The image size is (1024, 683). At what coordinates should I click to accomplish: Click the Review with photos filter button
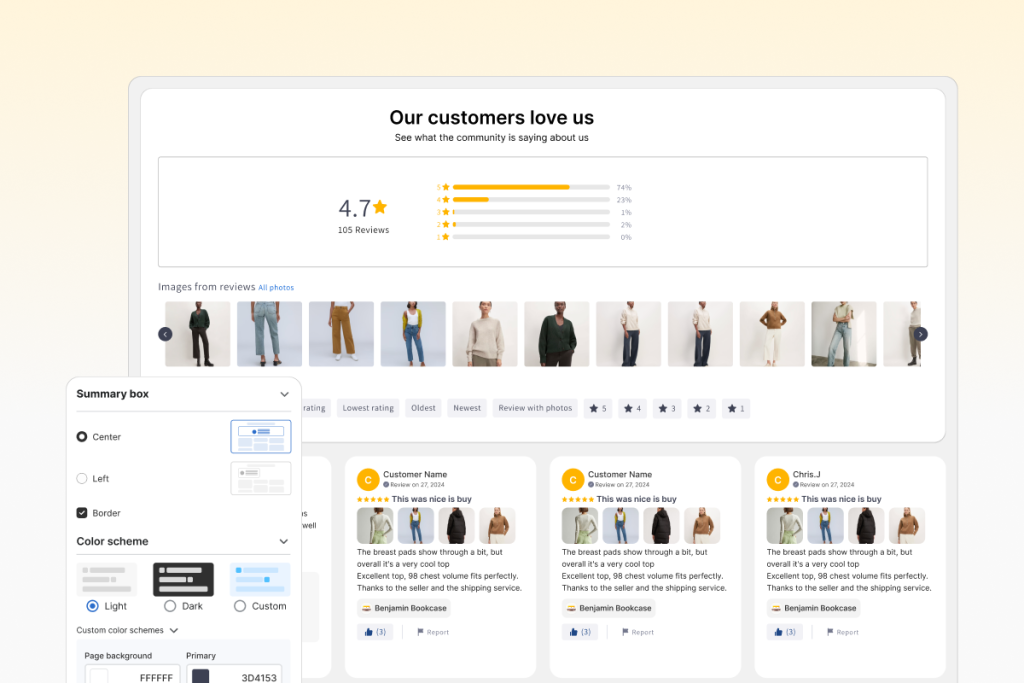click(535, 408)
